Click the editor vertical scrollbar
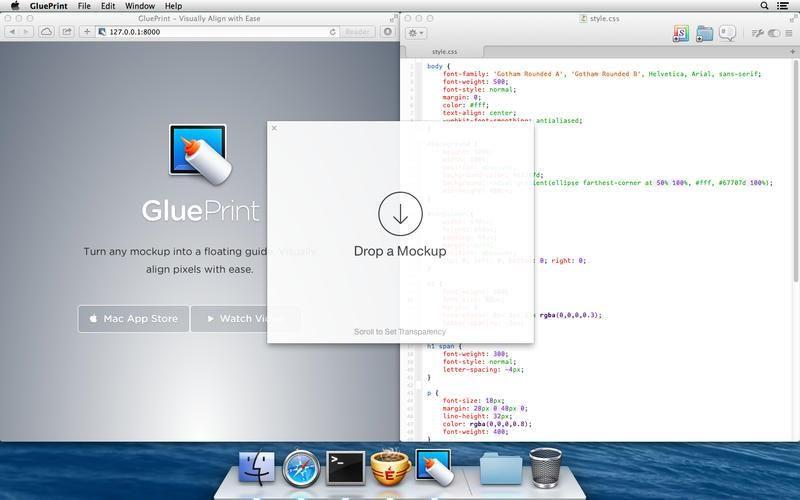 [x=796, y=171]
